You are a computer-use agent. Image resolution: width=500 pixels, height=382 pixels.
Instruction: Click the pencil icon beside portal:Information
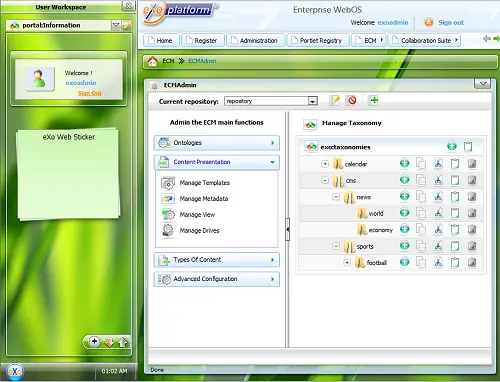[x=127, y=25]
